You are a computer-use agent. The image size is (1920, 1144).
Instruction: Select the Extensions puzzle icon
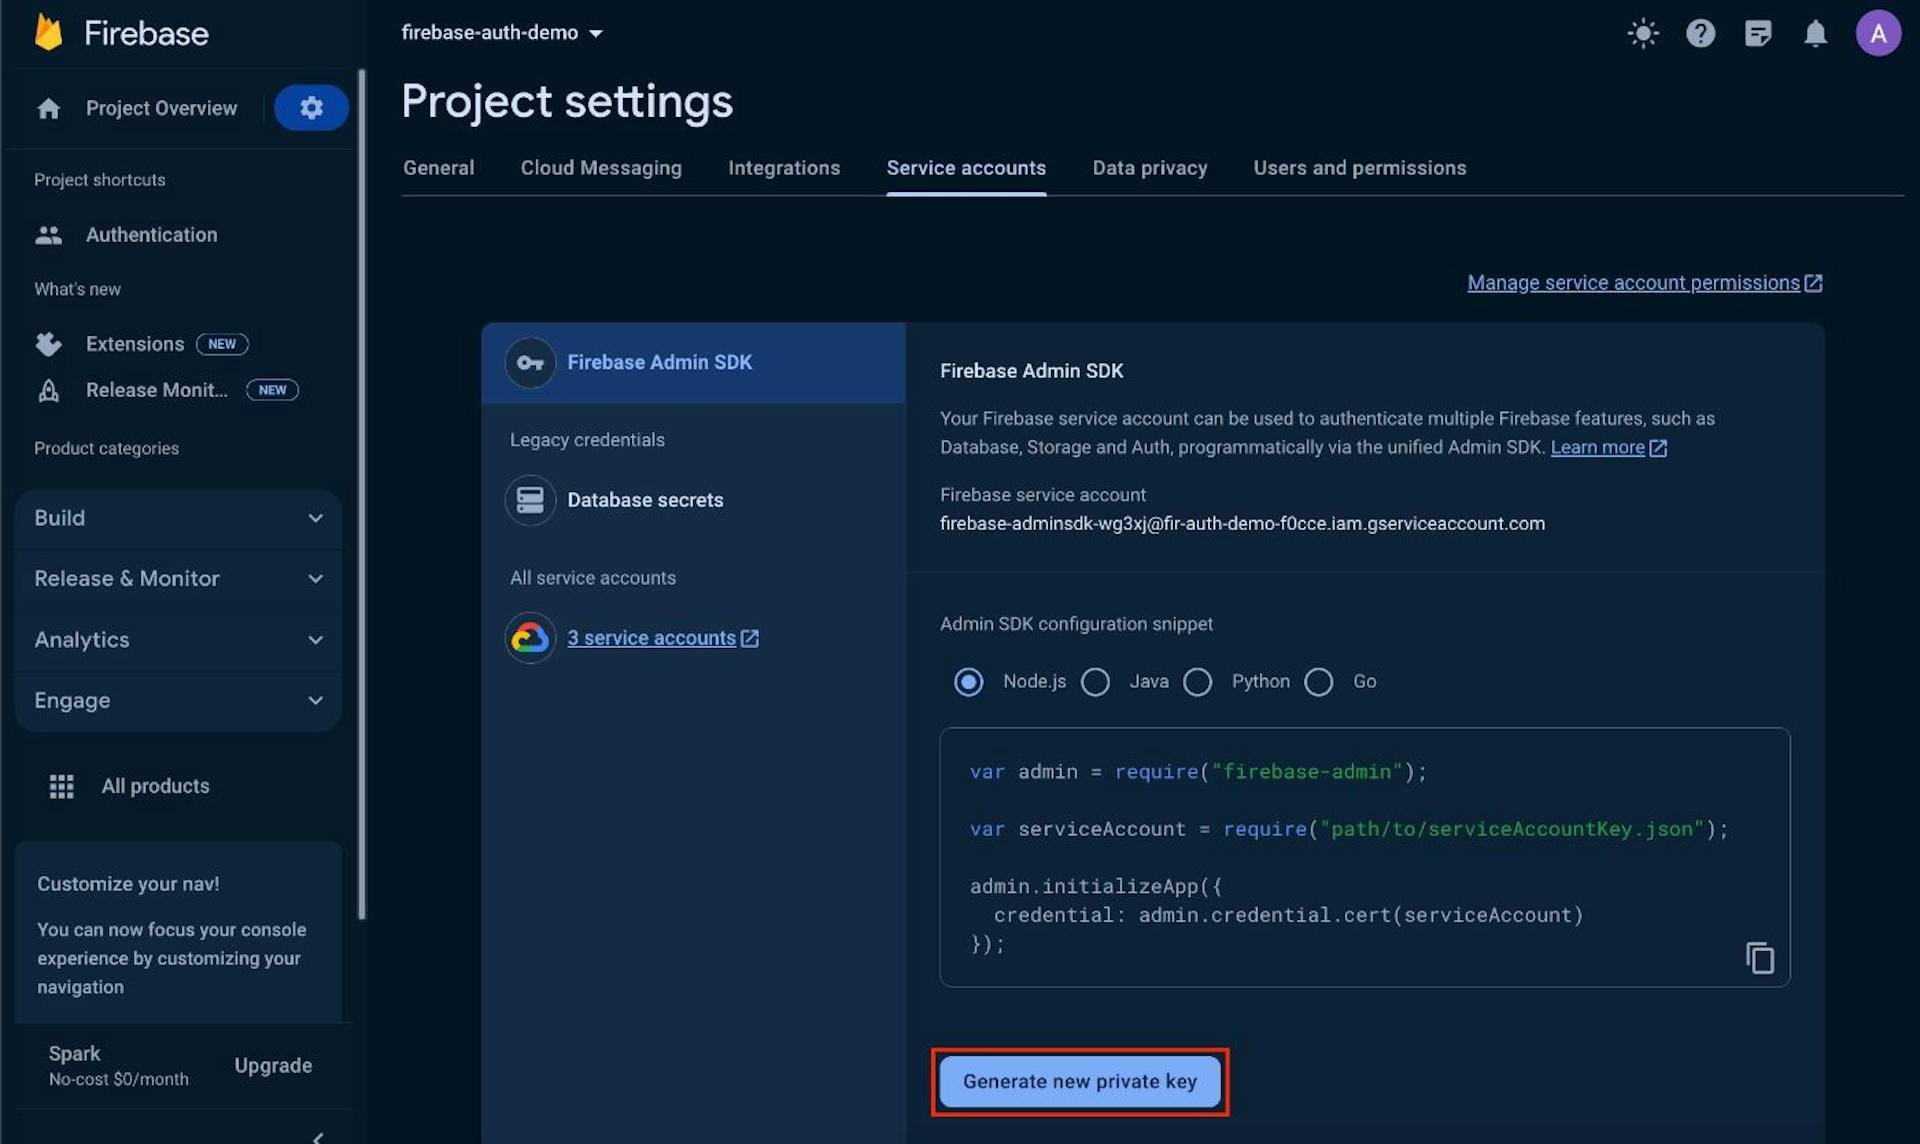pos(48,343)
